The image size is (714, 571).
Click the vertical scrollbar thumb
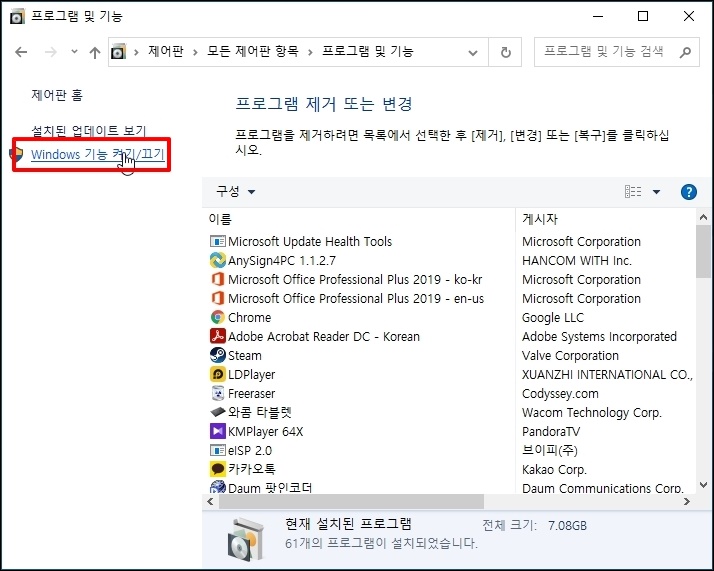coord(704,252)
